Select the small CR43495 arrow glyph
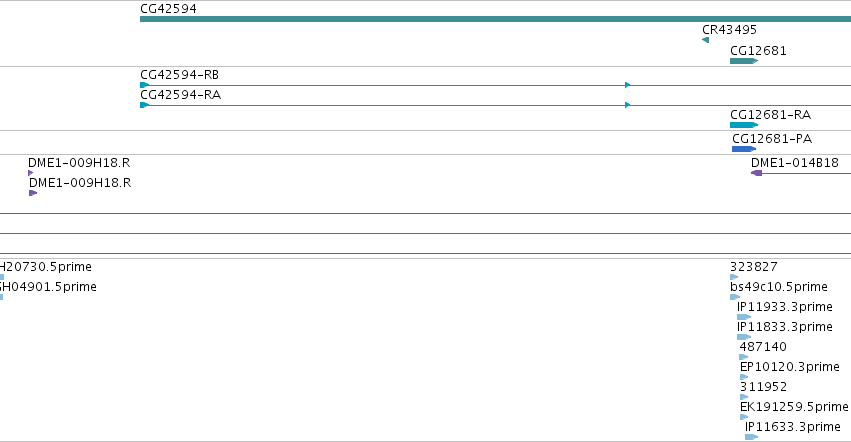Image resolution: width=851 pixels, height=442 pixels. pyautogui.click(x=705, y=40)
